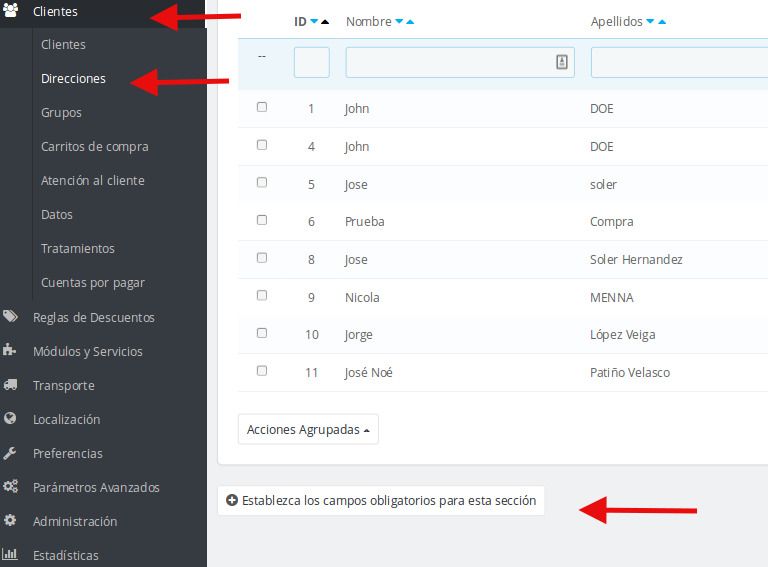768x567 pixels.
Task: Click the name Nicola in the table
Action: tap(362, 297)
